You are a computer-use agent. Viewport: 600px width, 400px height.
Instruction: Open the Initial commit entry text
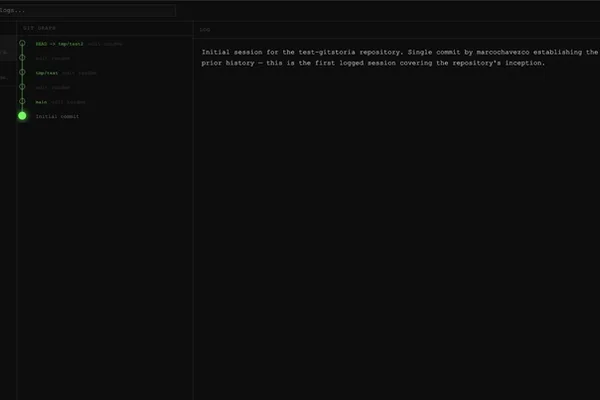click(57, 116)
